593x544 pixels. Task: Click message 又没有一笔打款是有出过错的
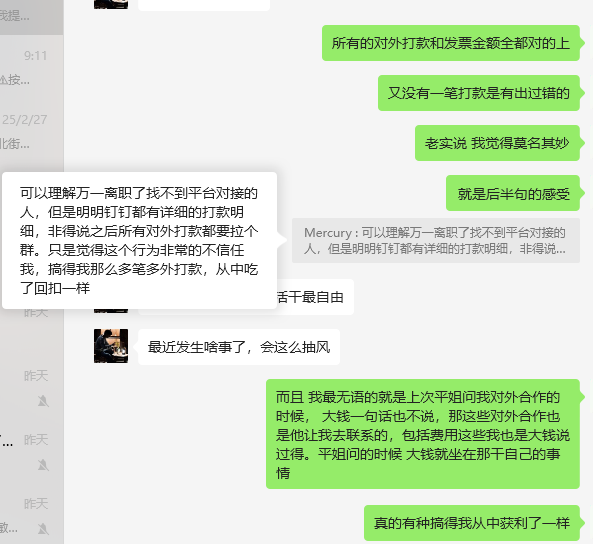(479, 93)
